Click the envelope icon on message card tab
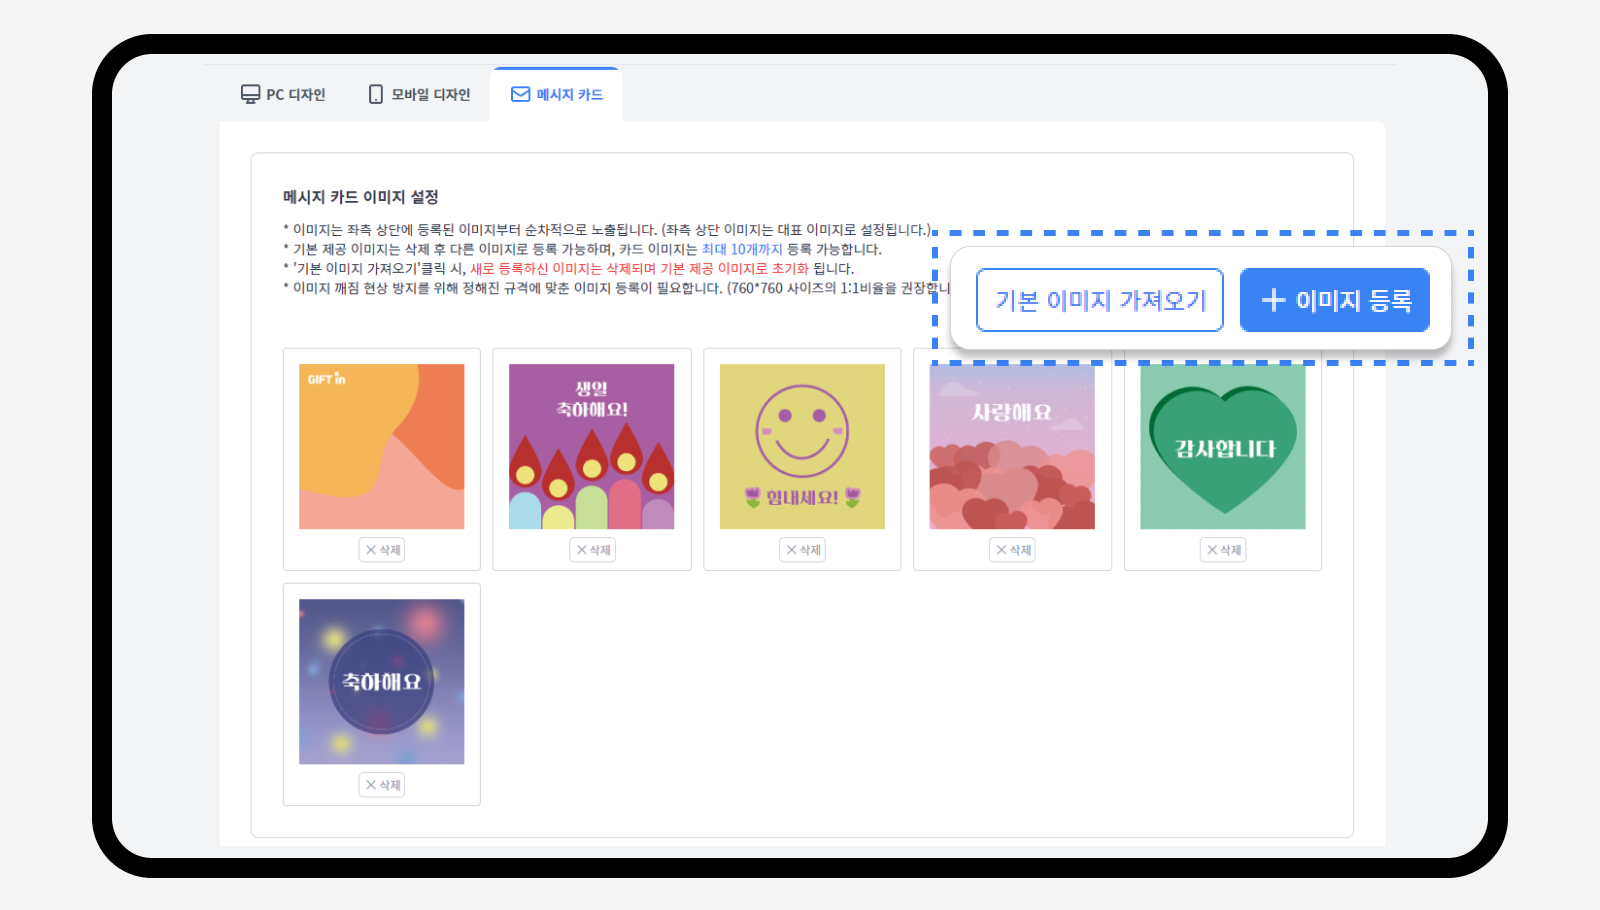The image size is (1600, 910). [x=521, y=95]
